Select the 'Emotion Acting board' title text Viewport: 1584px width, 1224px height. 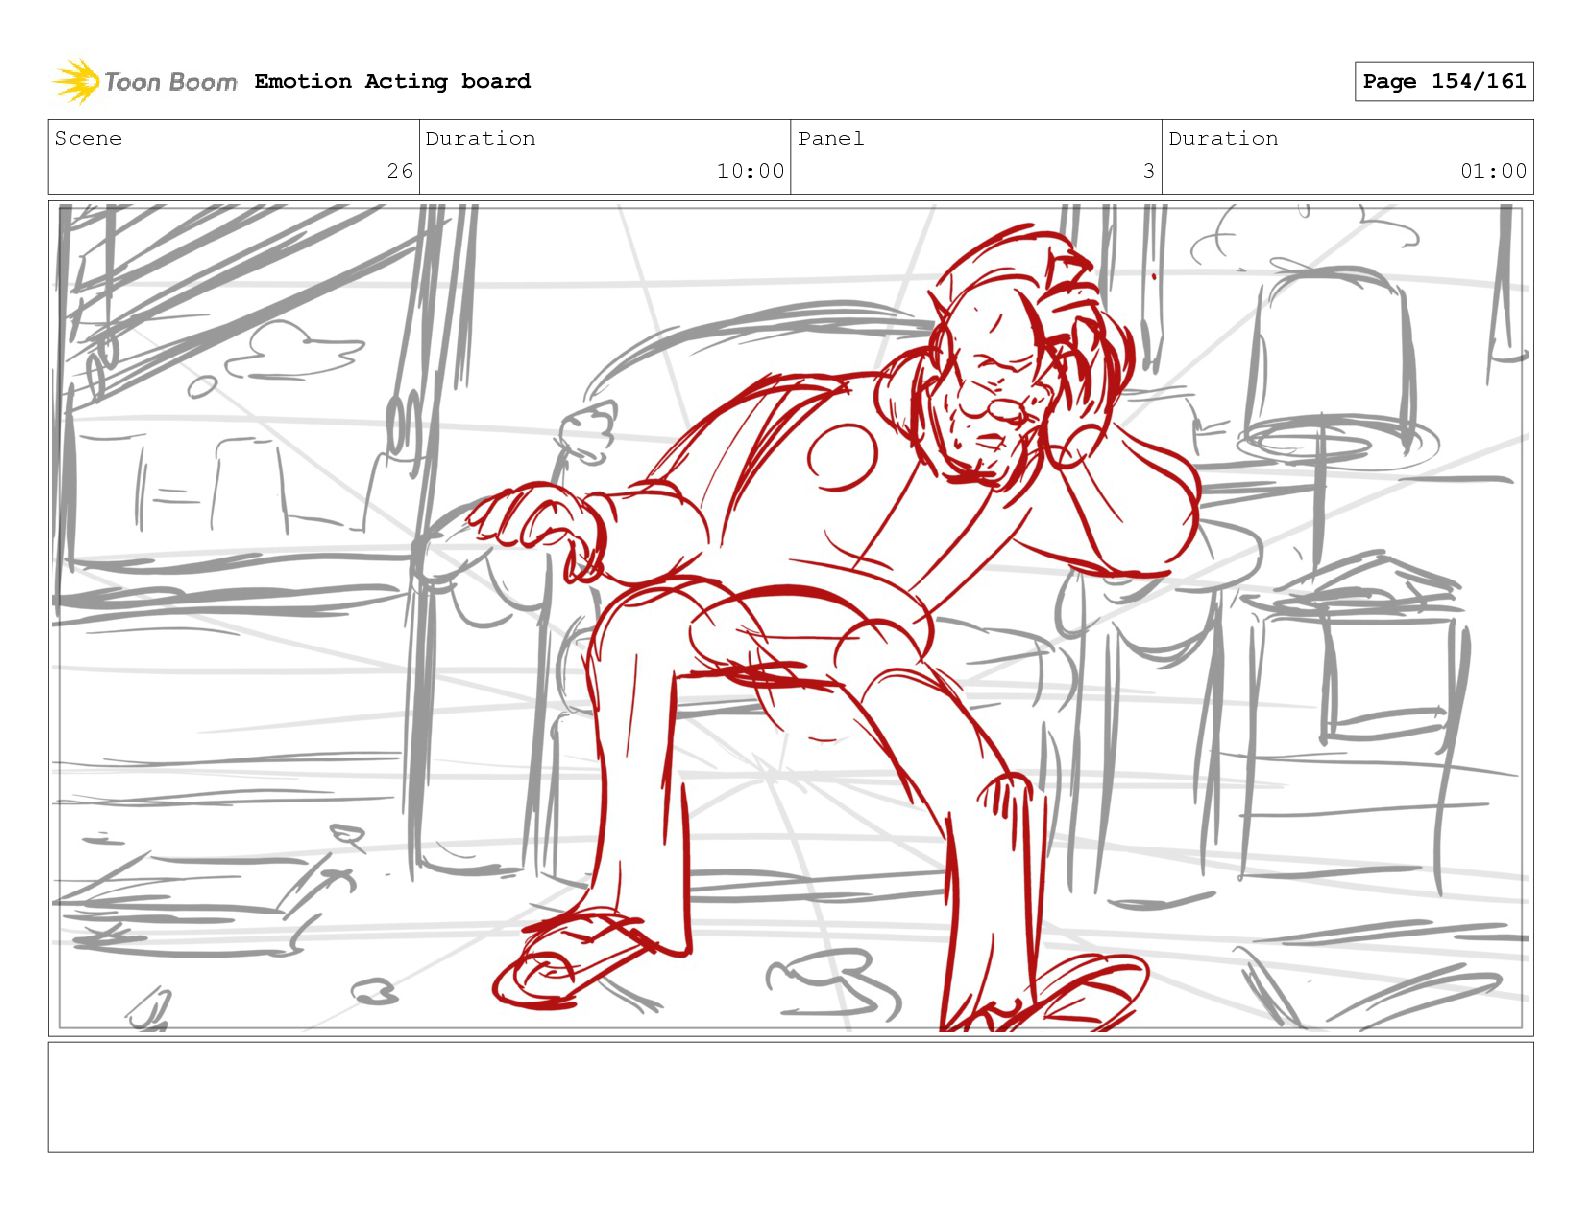[x=393, y=81]
